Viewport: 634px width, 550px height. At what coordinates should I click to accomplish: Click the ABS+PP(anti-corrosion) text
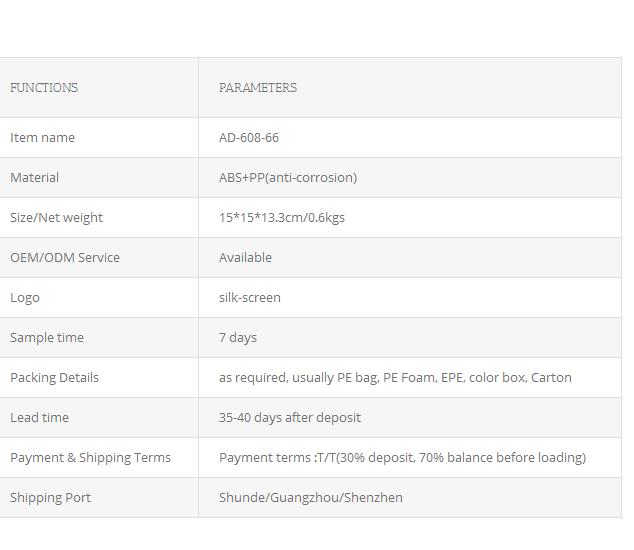(x=288, y=178)
